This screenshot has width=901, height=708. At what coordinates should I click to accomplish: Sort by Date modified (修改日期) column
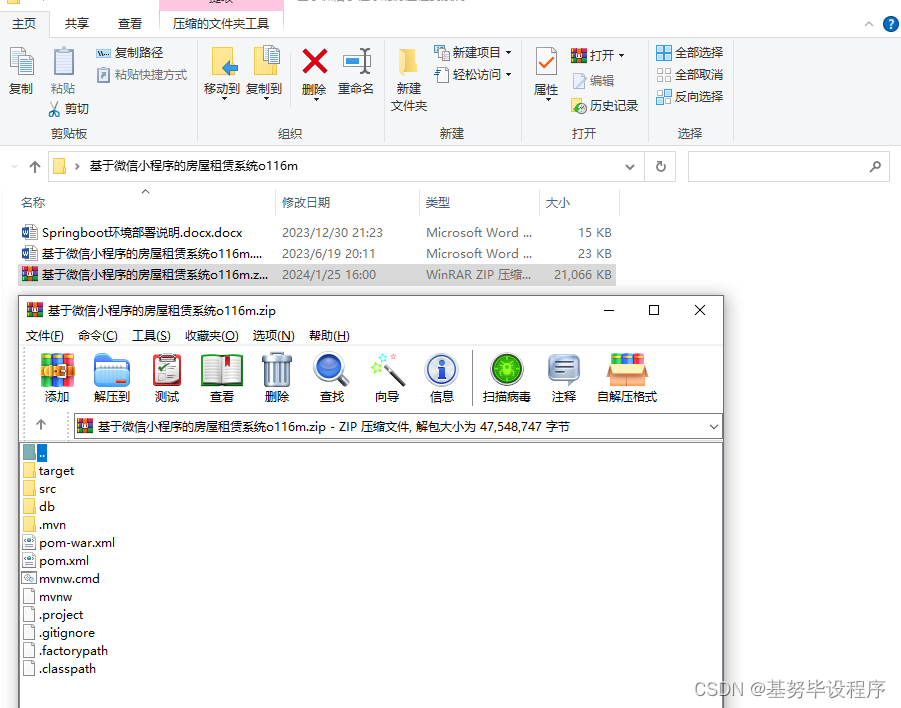click(306, 202)
